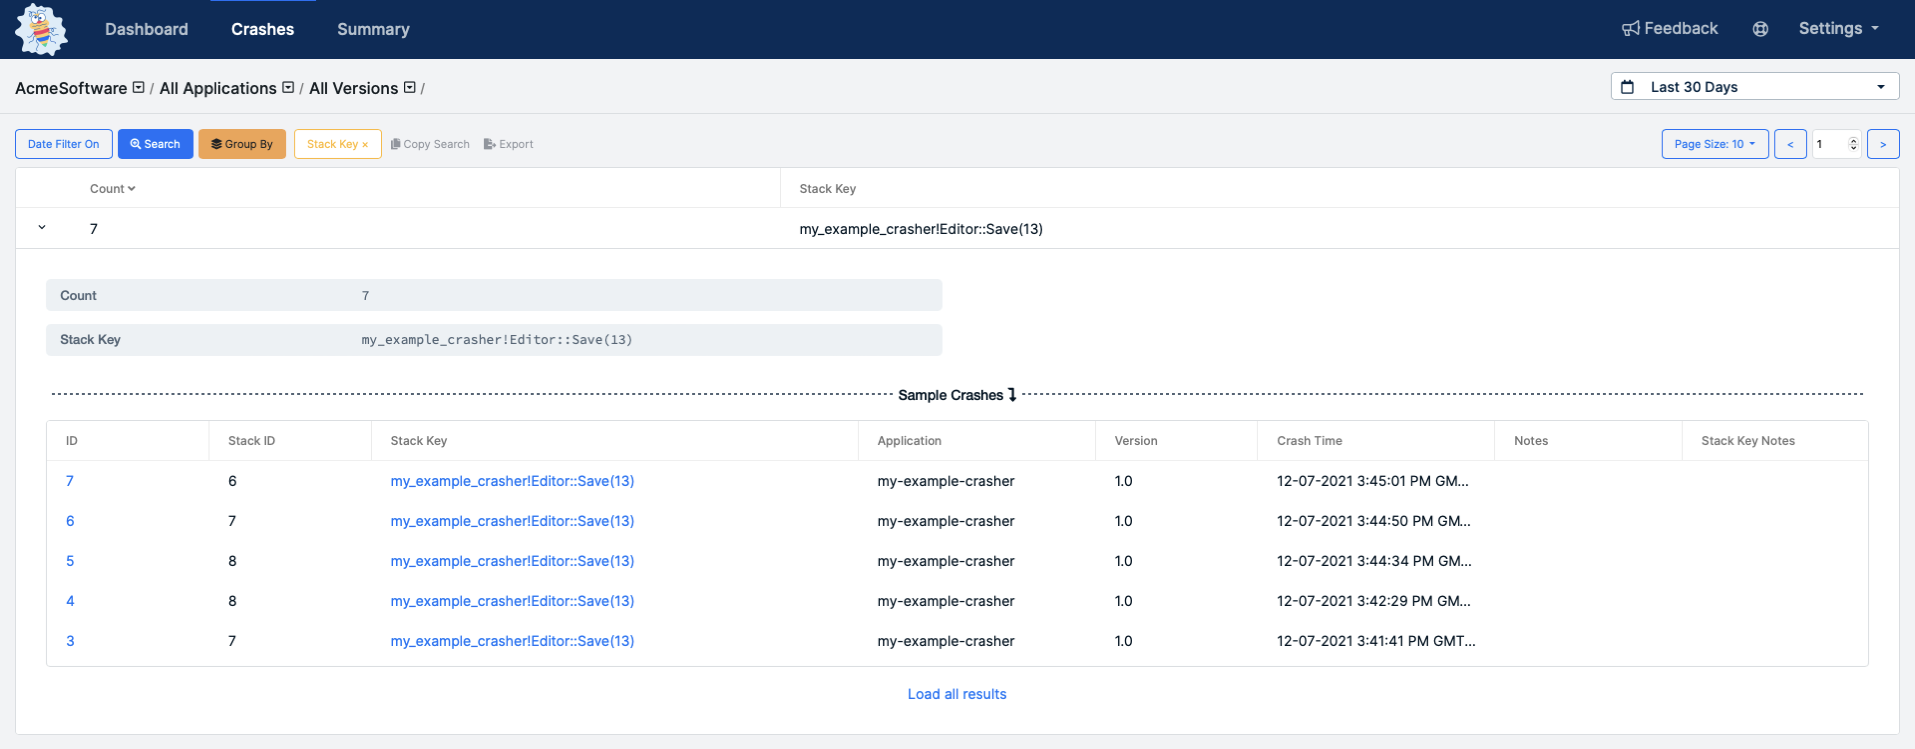Remove the Stack Key group filter
This screenshot has height=749, width=1915.
365,145
